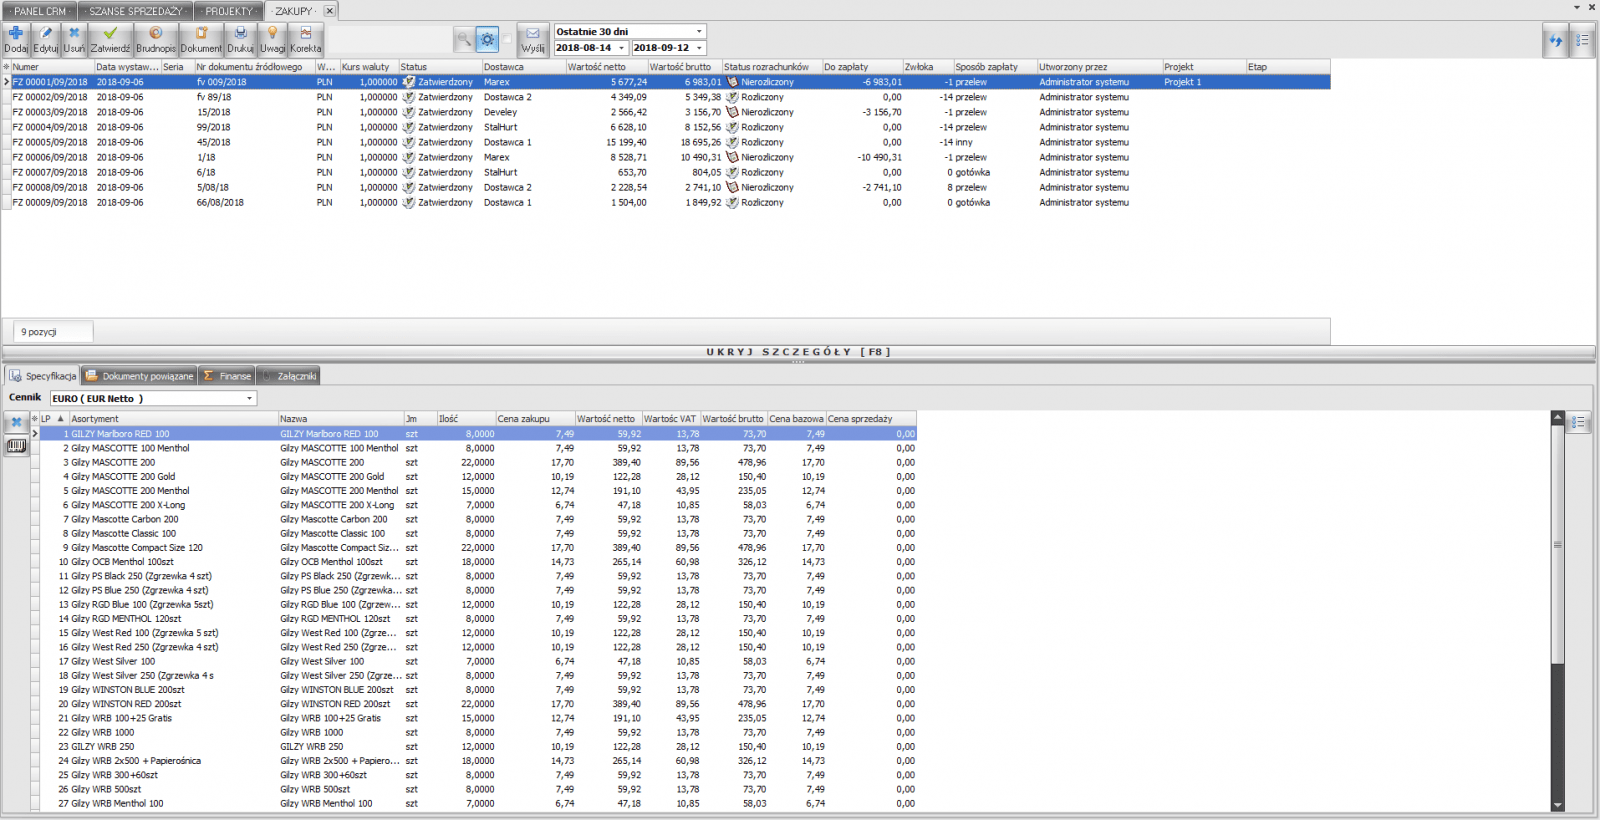1600x820 pixels.
Task: Click the Korekta correction icon
Action: click(306, 39)
